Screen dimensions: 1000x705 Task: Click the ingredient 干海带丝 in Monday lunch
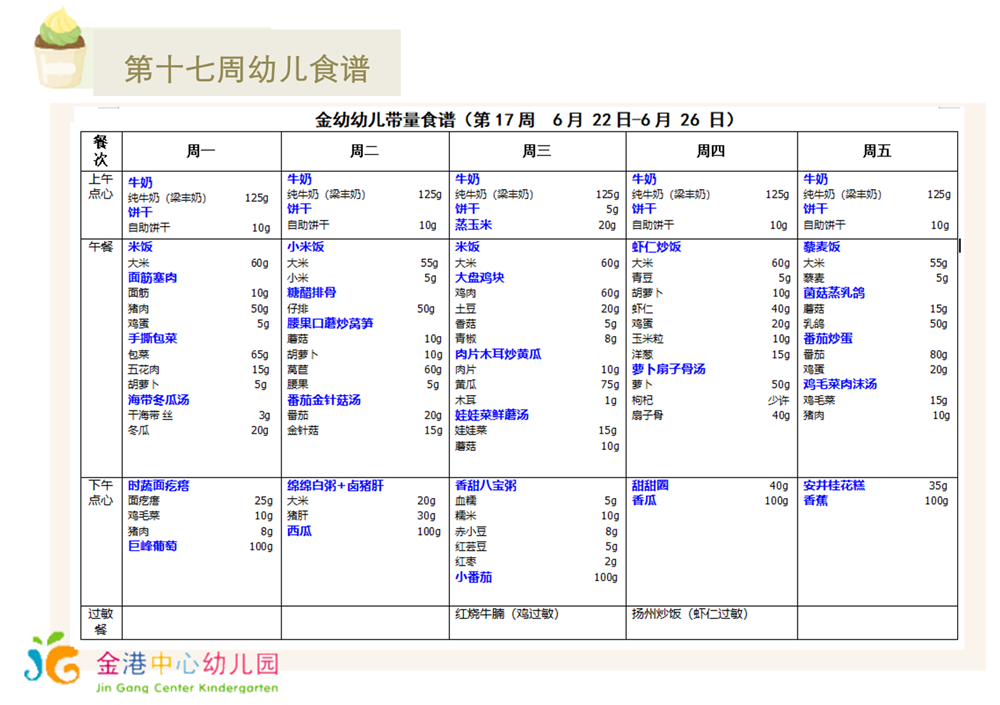click(150, 415)
